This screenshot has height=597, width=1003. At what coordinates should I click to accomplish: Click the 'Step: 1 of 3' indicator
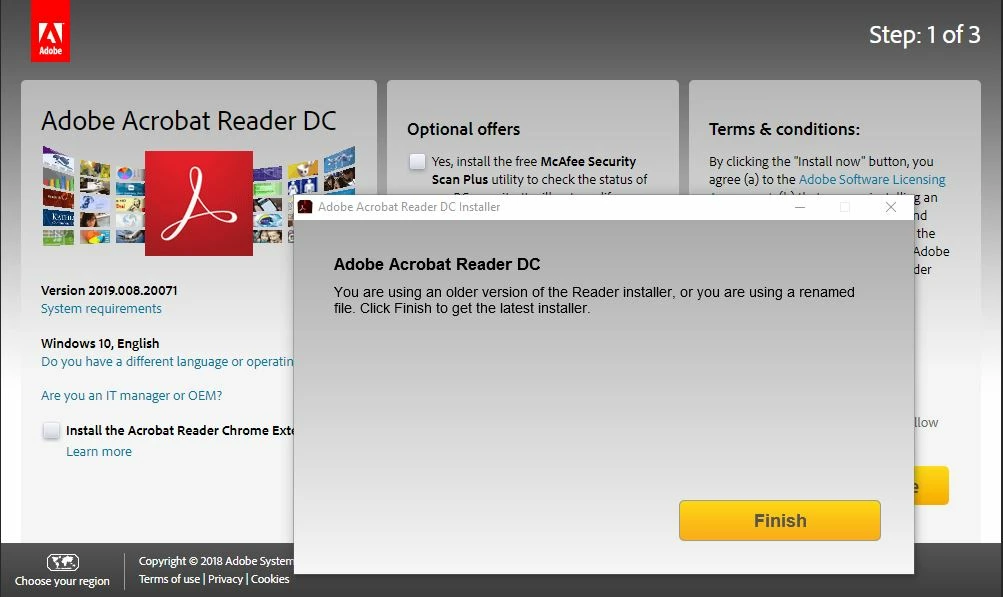pos(924,35)
